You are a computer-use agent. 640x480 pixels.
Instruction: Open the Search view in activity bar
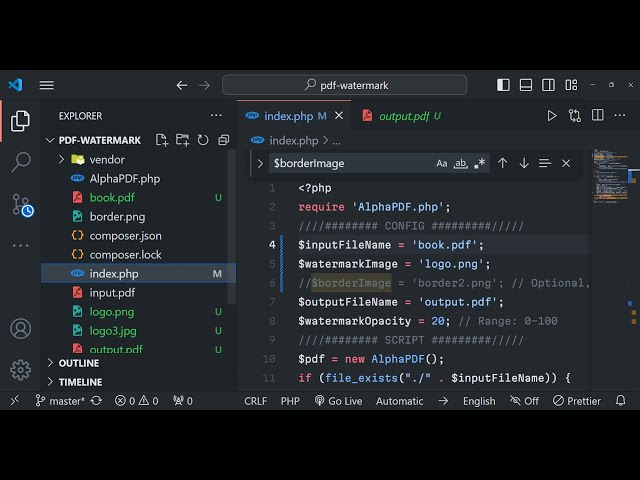(x=20, y=162)
